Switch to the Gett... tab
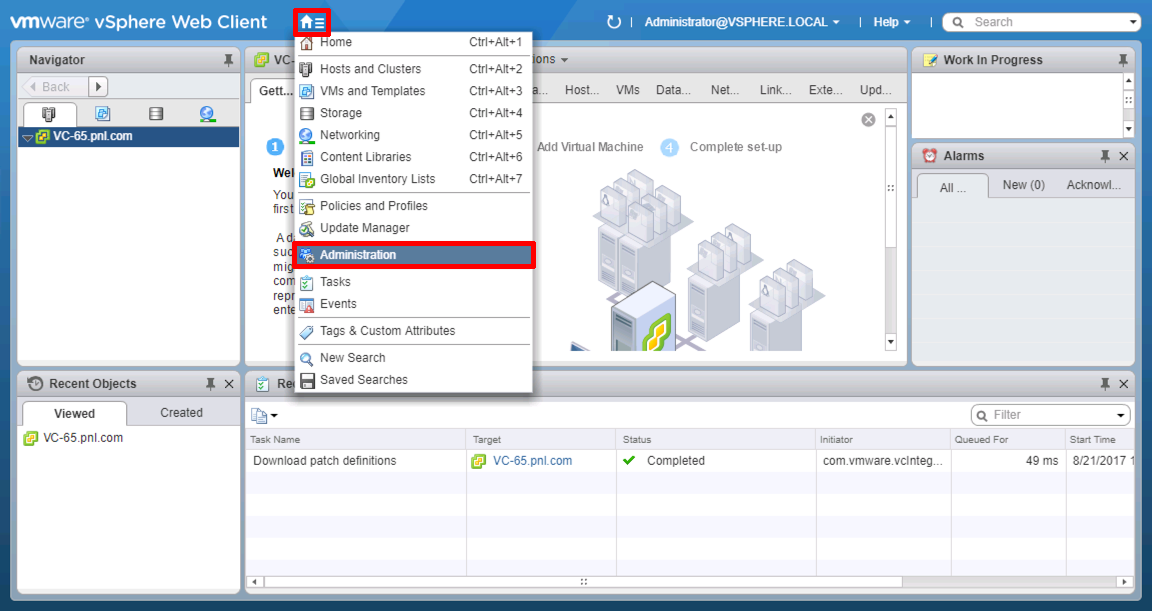Image resolution: width=1152 pixels, height=611 pixels. point(275,90)
